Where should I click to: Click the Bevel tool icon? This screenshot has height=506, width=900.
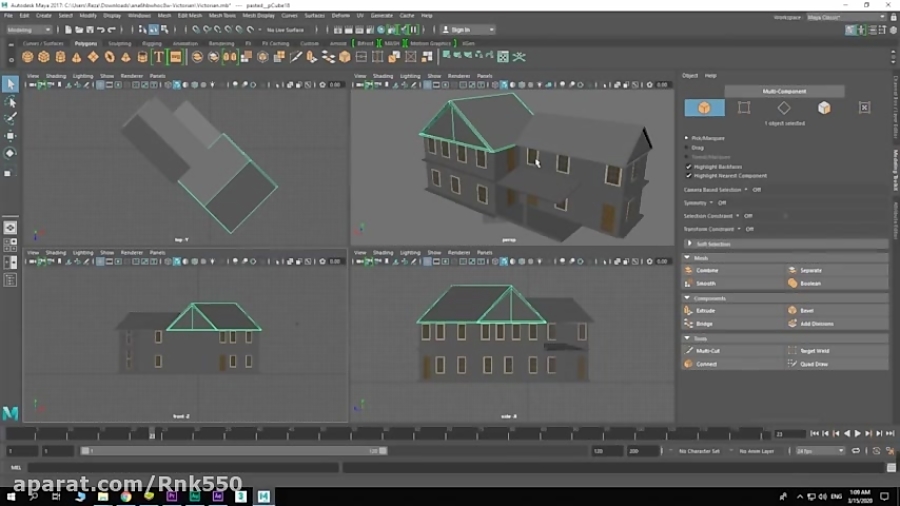coord(793,311)
